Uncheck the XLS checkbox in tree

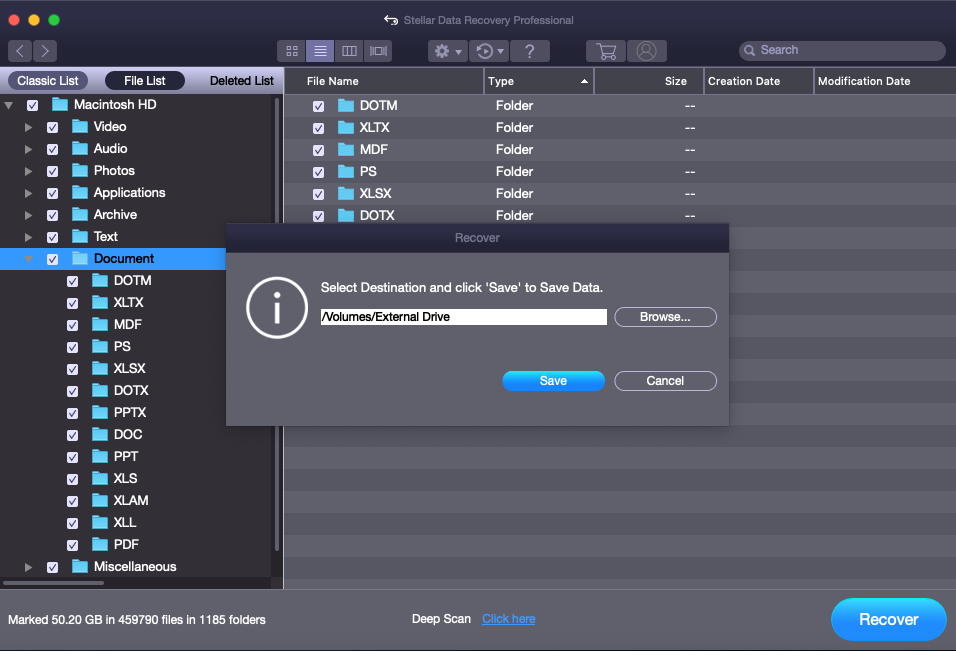[x=73, y=479]
